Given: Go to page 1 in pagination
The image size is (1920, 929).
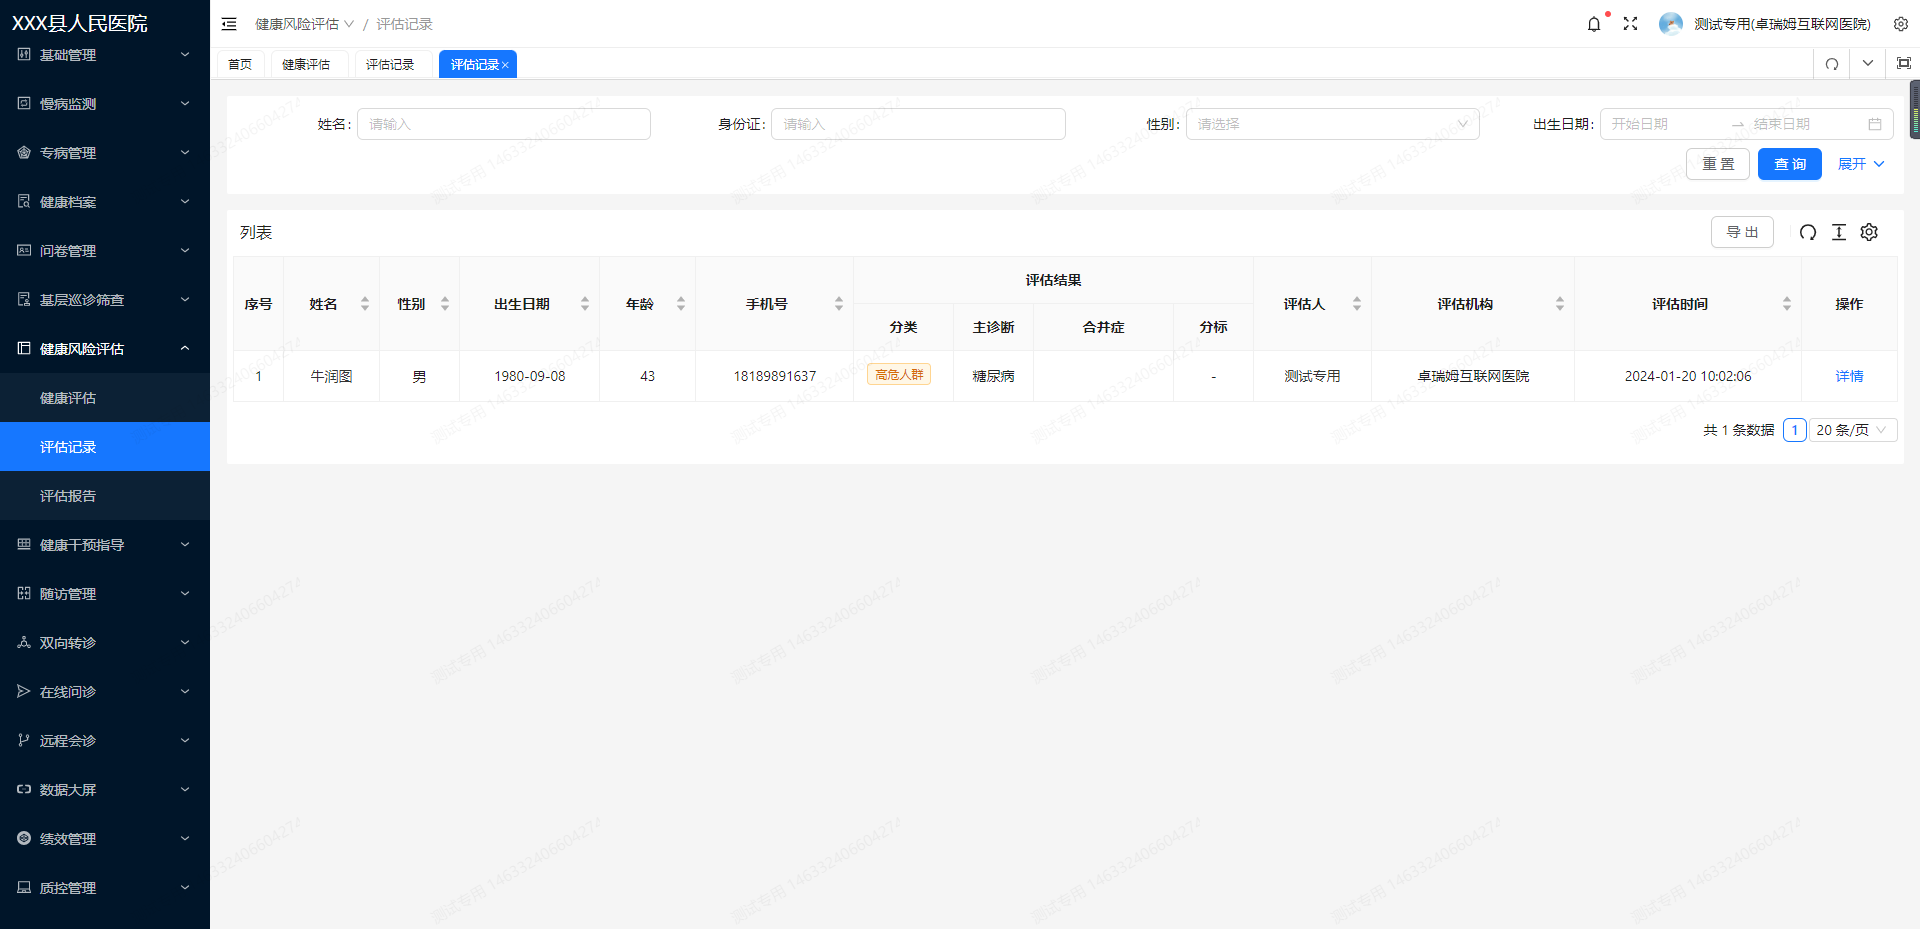Looking at the screenshot, I should pos(1795,430).
